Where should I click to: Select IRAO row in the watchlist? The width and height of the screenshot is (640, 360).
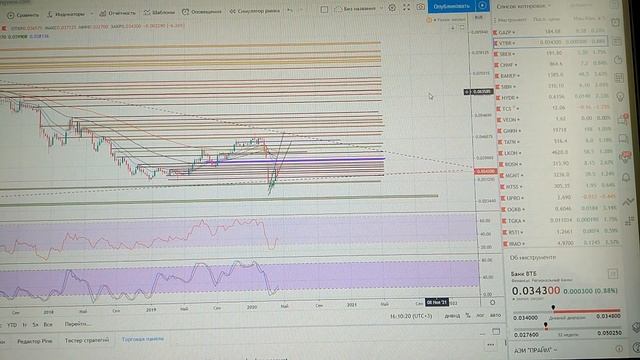562,244
